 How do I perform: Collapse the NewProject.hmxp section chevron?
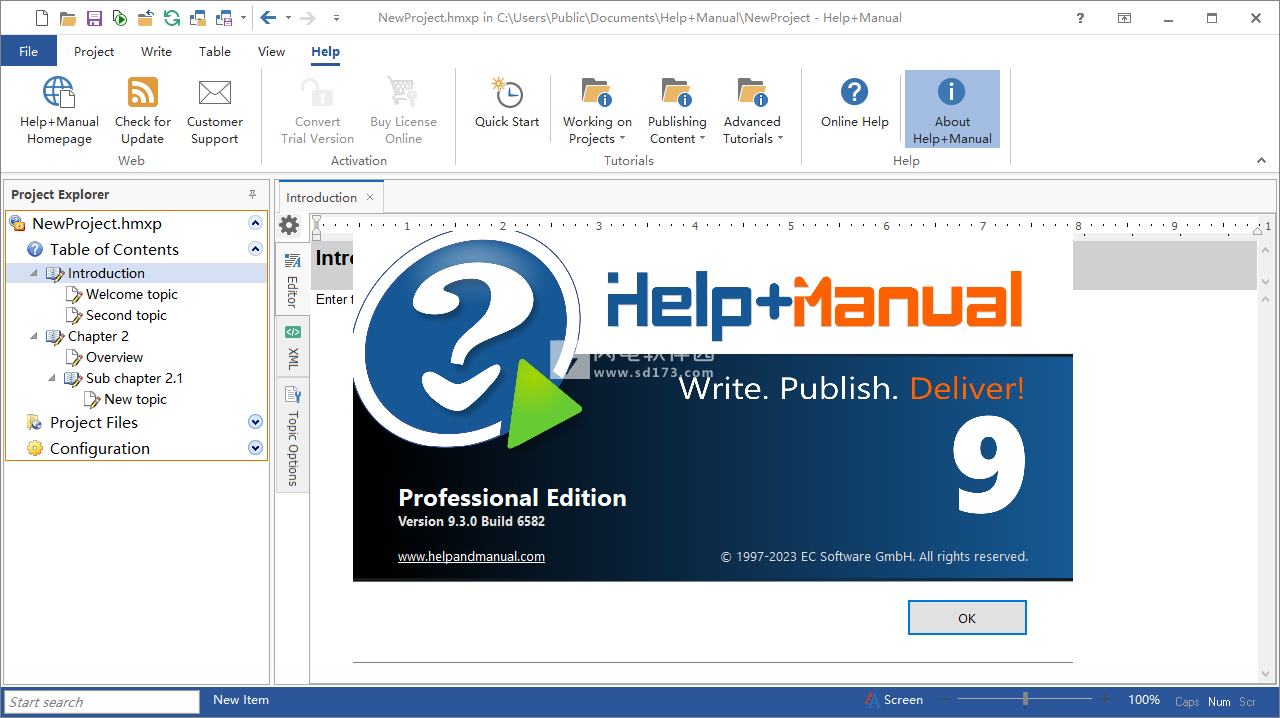255,223
